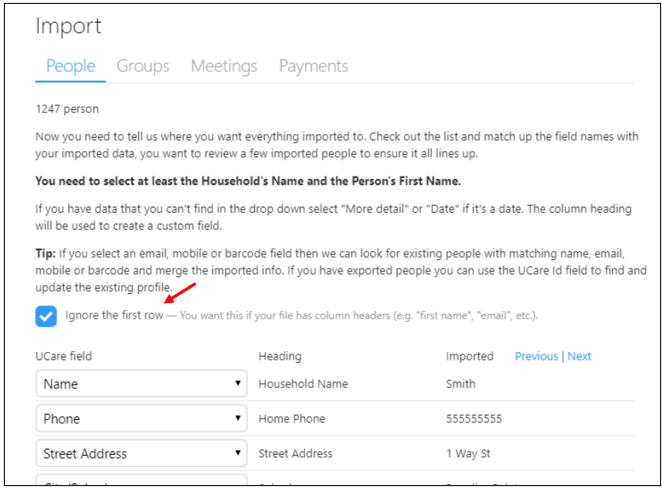Viewport: 662px width, 489px height.
Task: Click the 'Heading' column label
Action: (280, 356)
